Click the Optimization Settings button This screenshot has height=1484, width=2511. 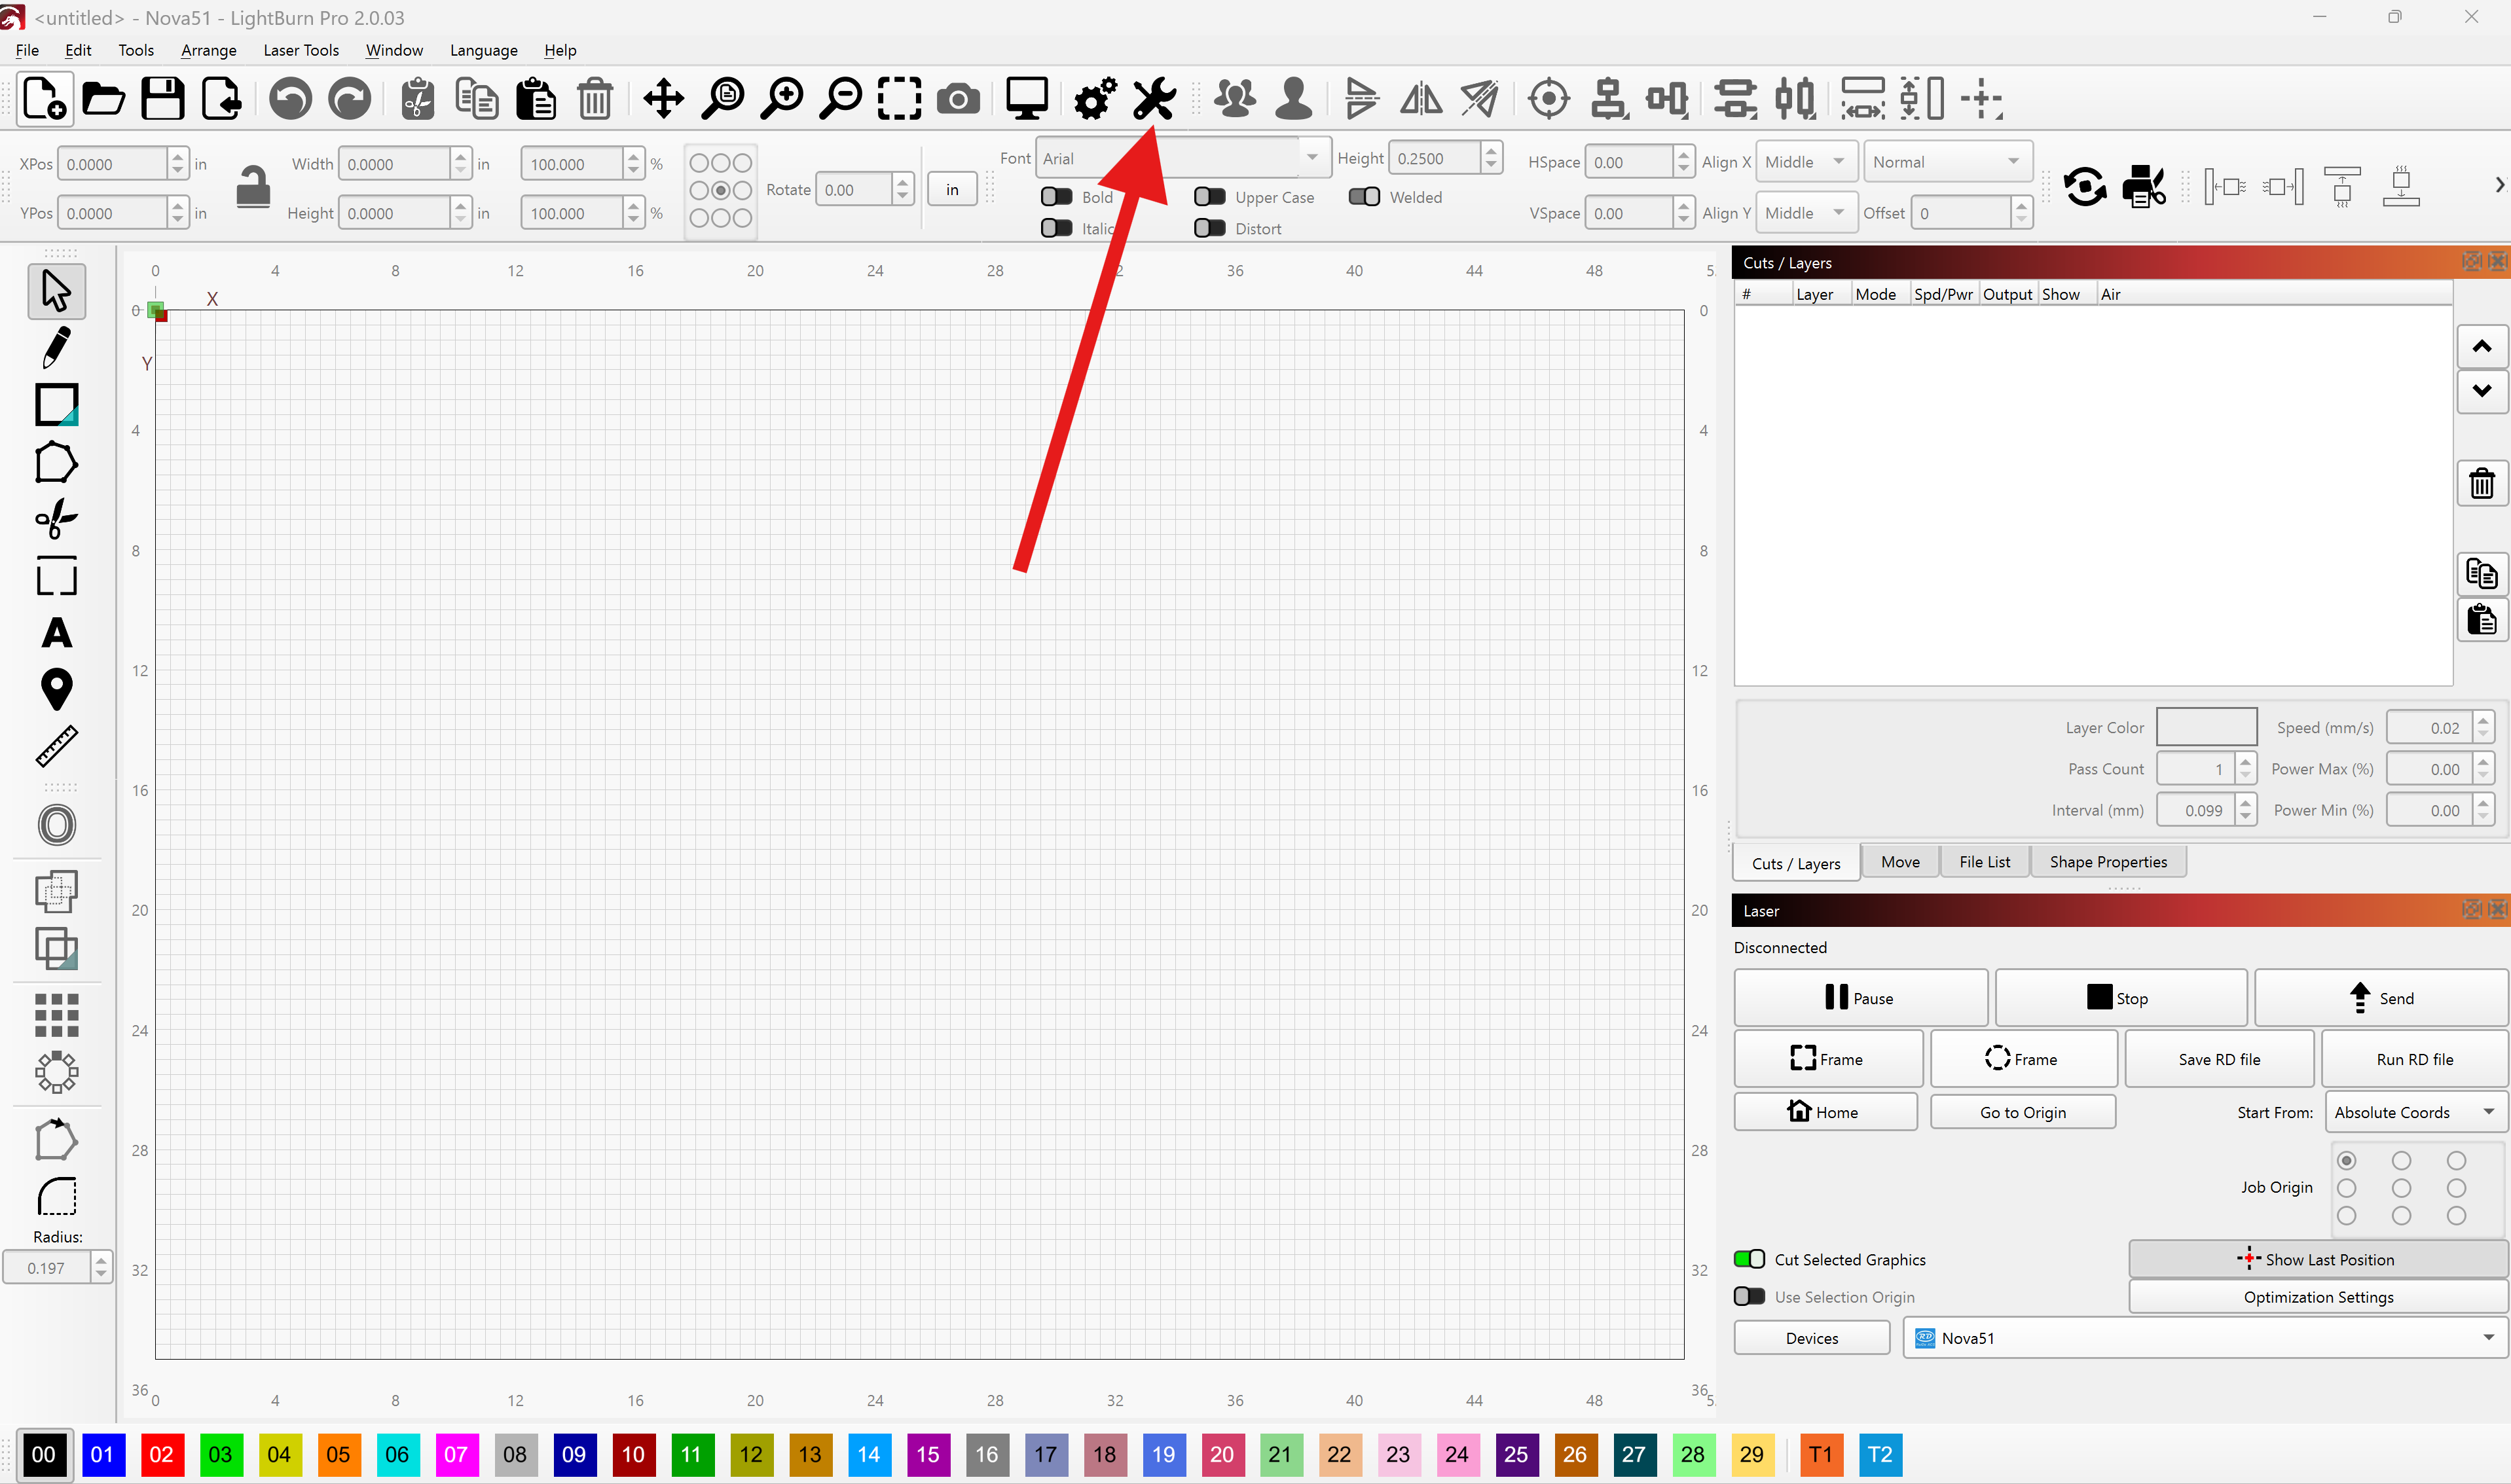click(x=2317, y=1297)
